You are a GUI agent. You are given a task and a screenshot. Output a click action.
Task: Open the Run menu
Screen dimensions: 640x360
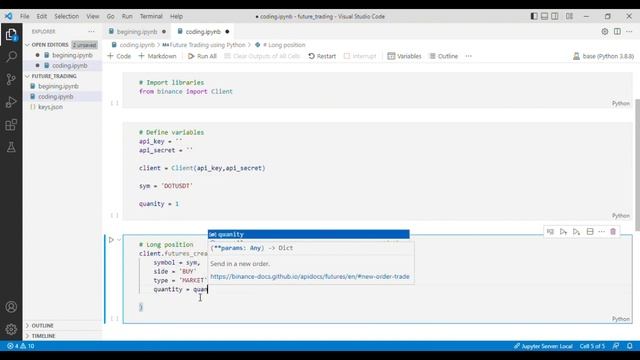[127, 16]
